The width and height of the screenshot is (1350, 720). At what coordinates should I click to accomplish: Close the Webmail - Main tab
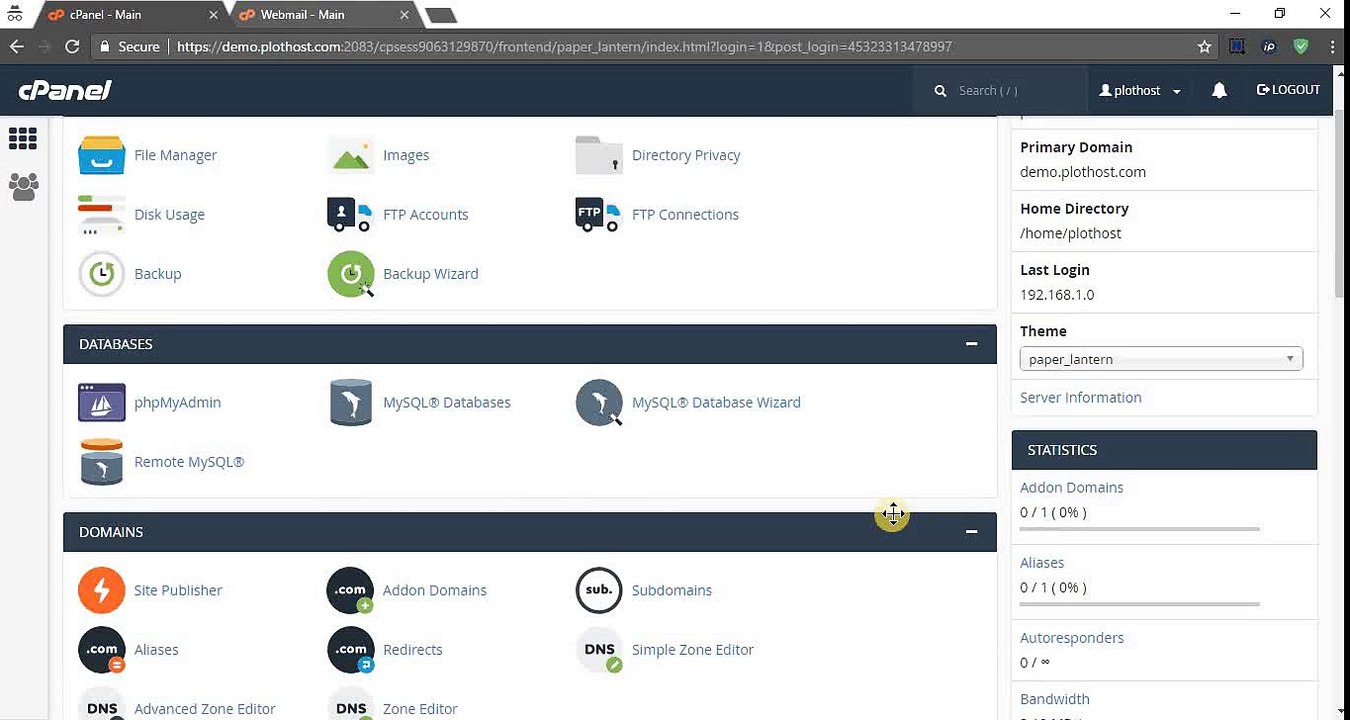(x=404, y=15)
